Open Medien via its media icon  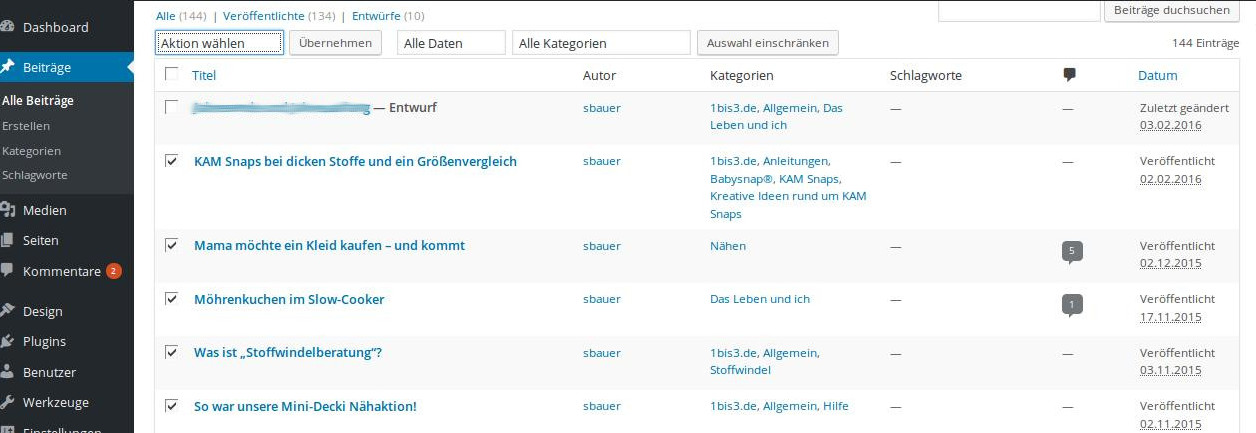pyautogui.click(x=8, y=210)
